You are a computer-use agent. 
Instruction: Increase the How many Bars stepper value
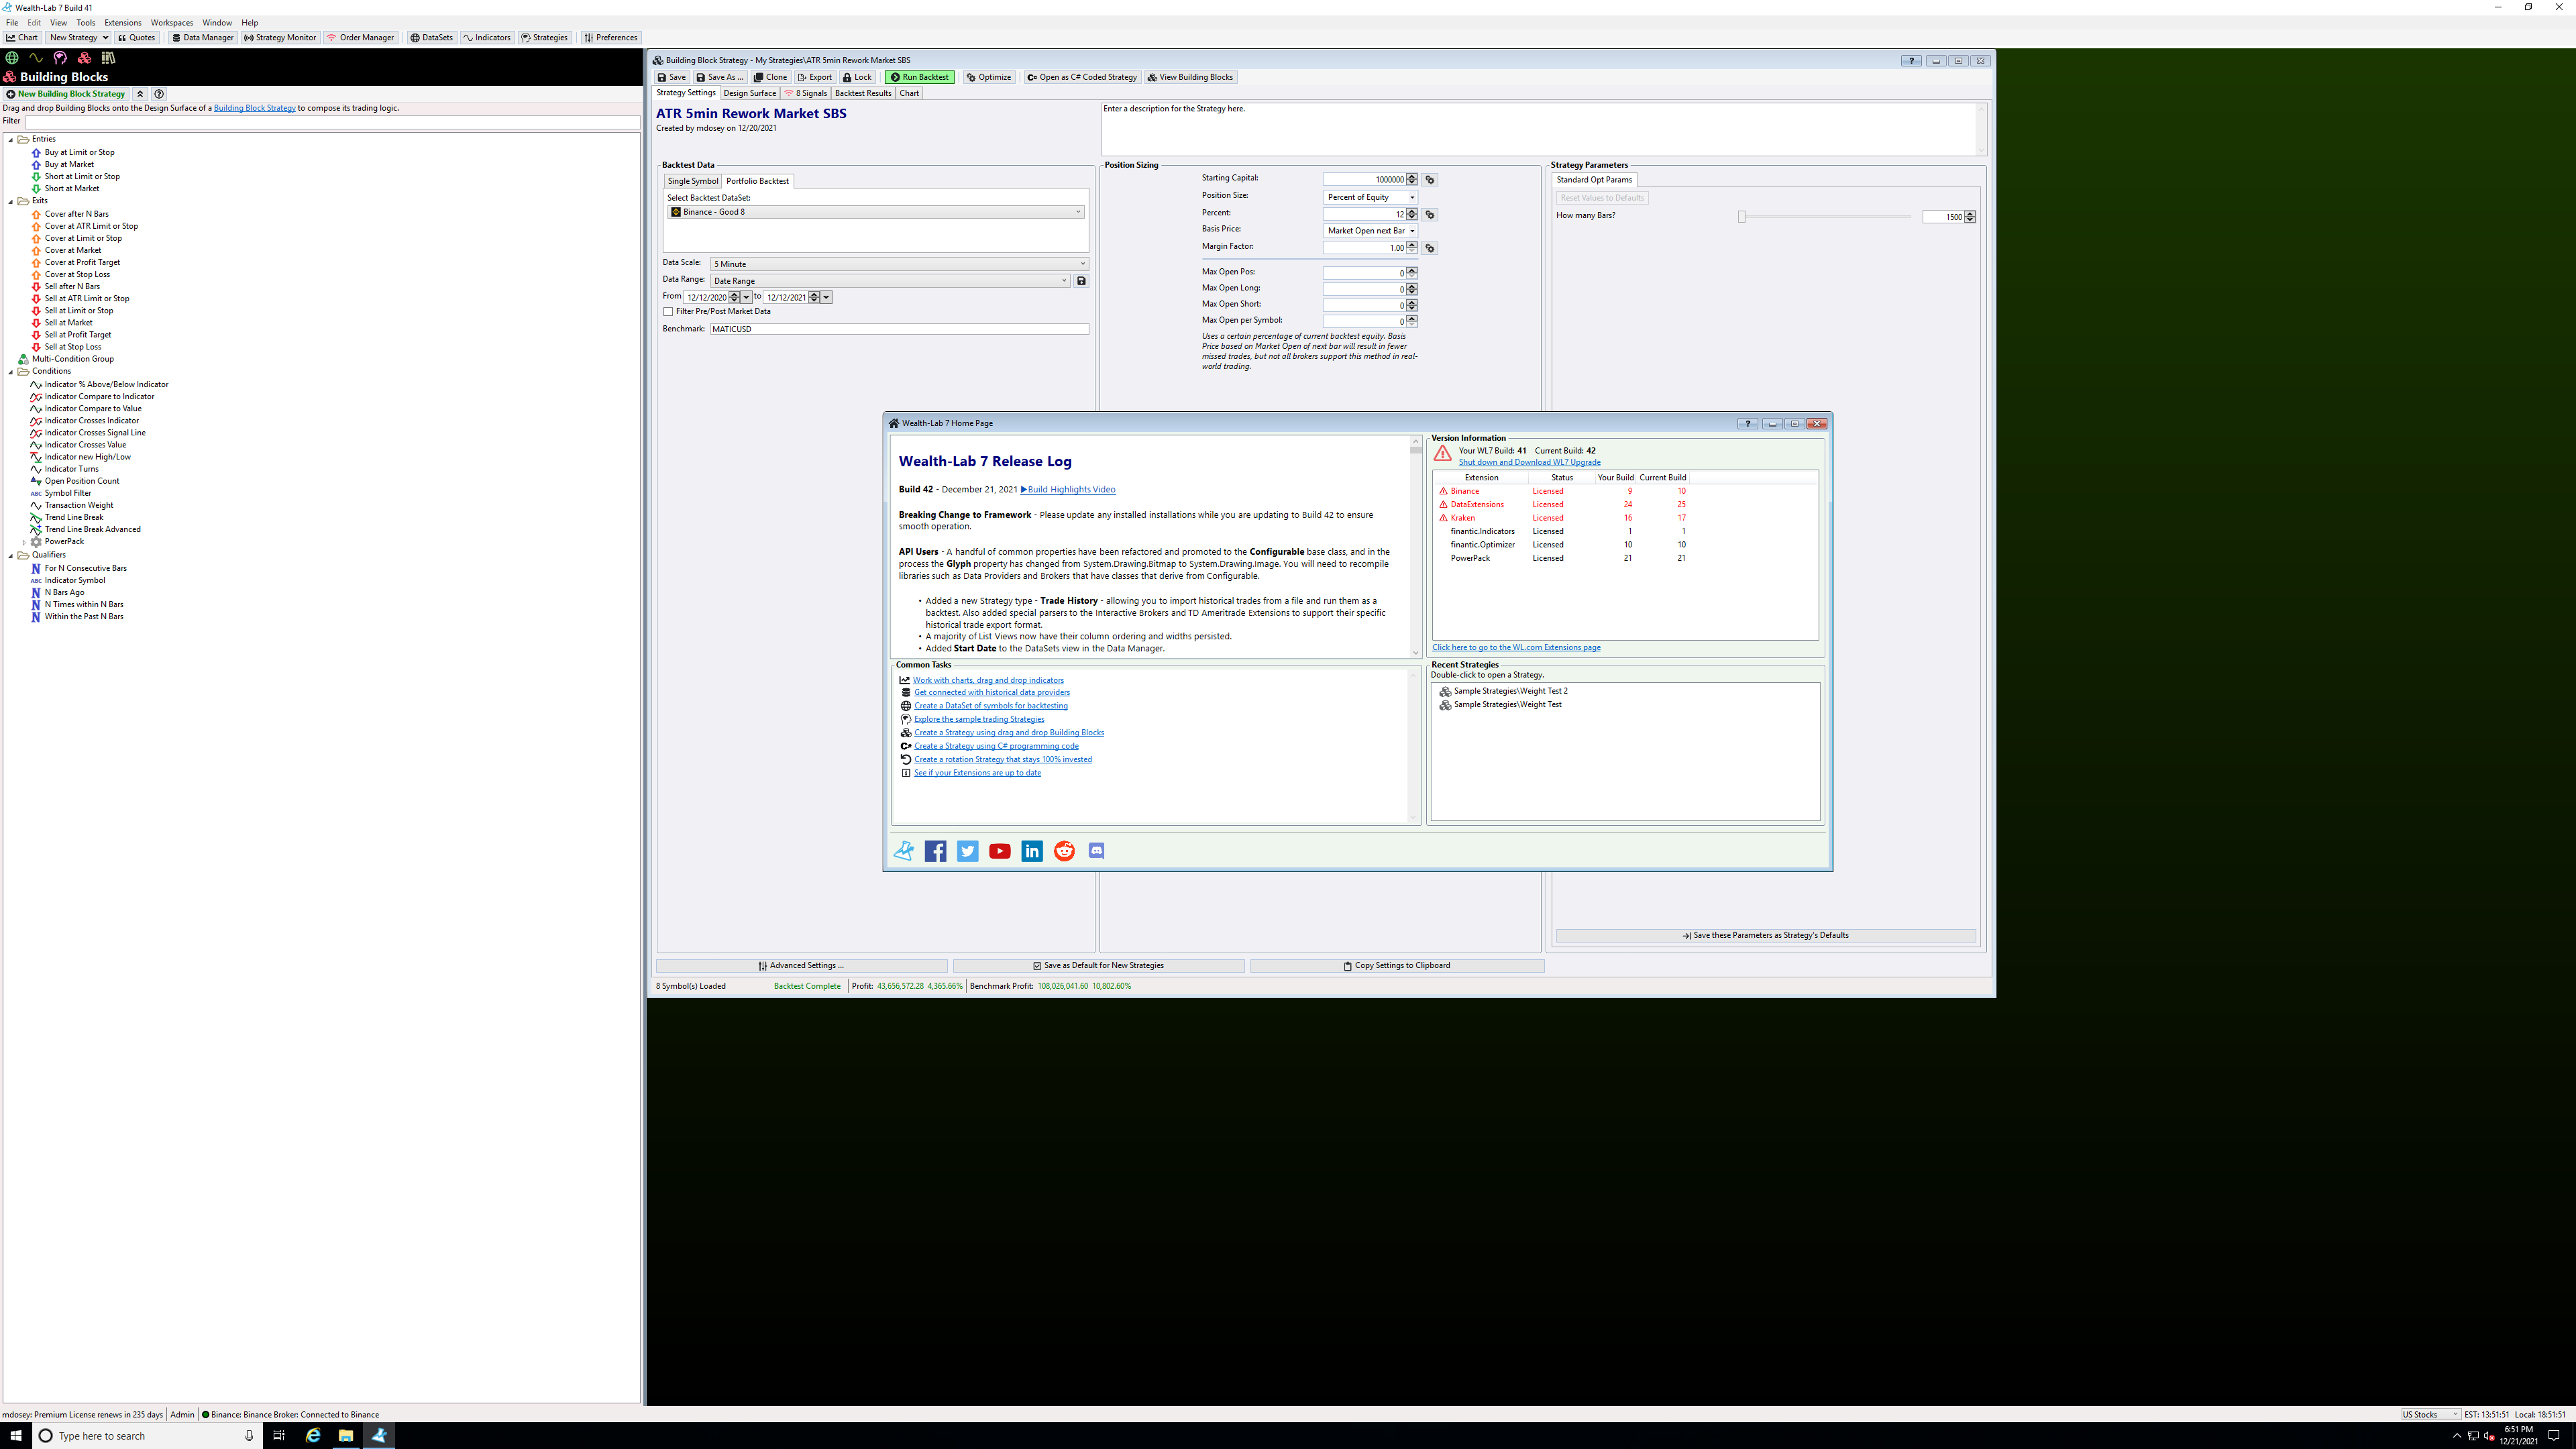pyautogui.click(x=1970, y=214)
